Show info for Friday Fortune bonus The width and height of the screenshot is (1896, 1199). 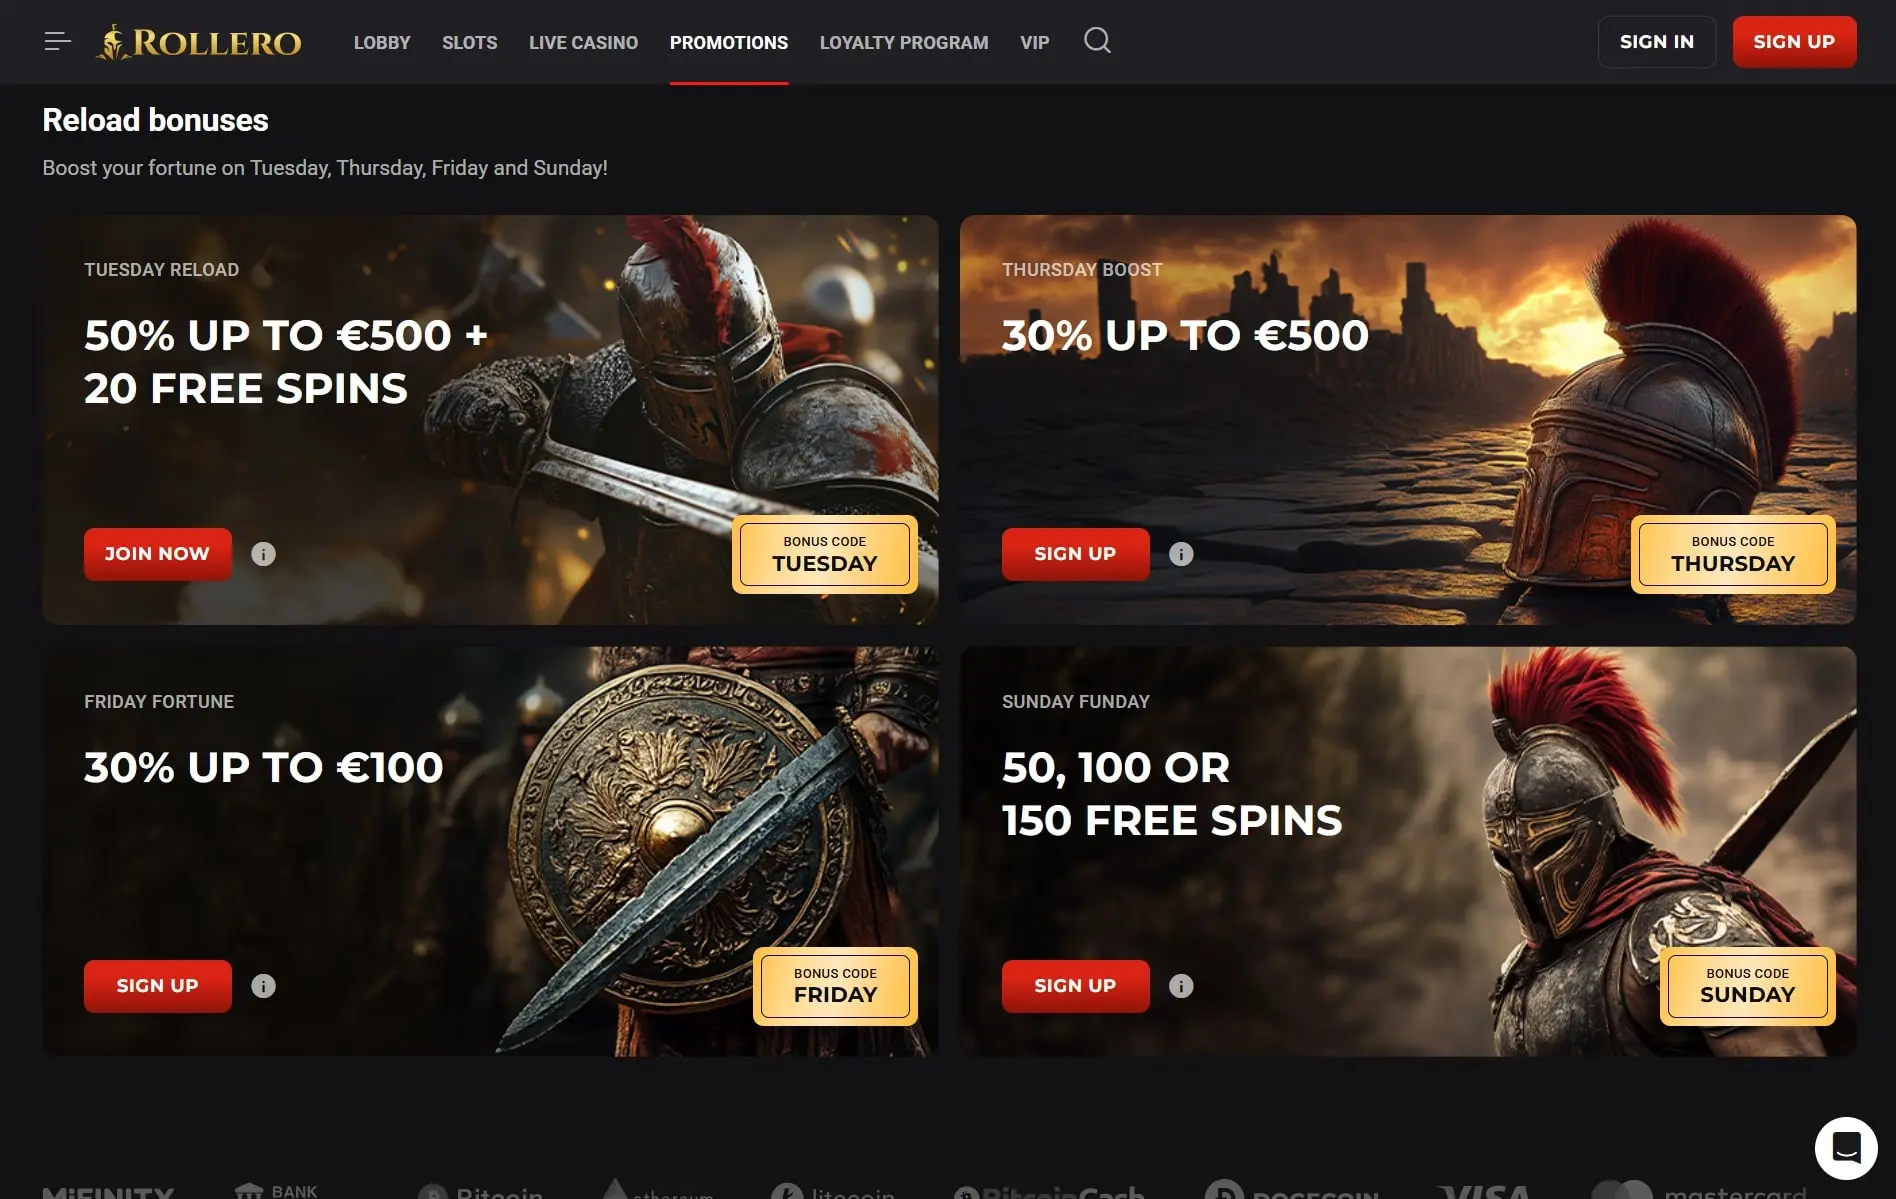pos(263,986)
